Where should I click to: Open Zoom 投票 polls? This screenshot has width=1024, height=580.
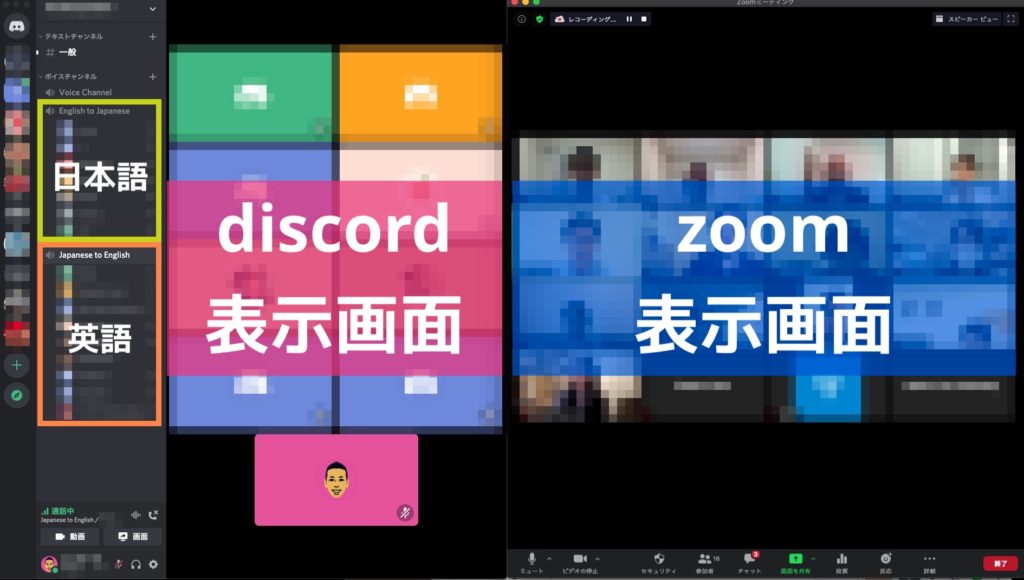pyautogui.click(x=842, y=562)
